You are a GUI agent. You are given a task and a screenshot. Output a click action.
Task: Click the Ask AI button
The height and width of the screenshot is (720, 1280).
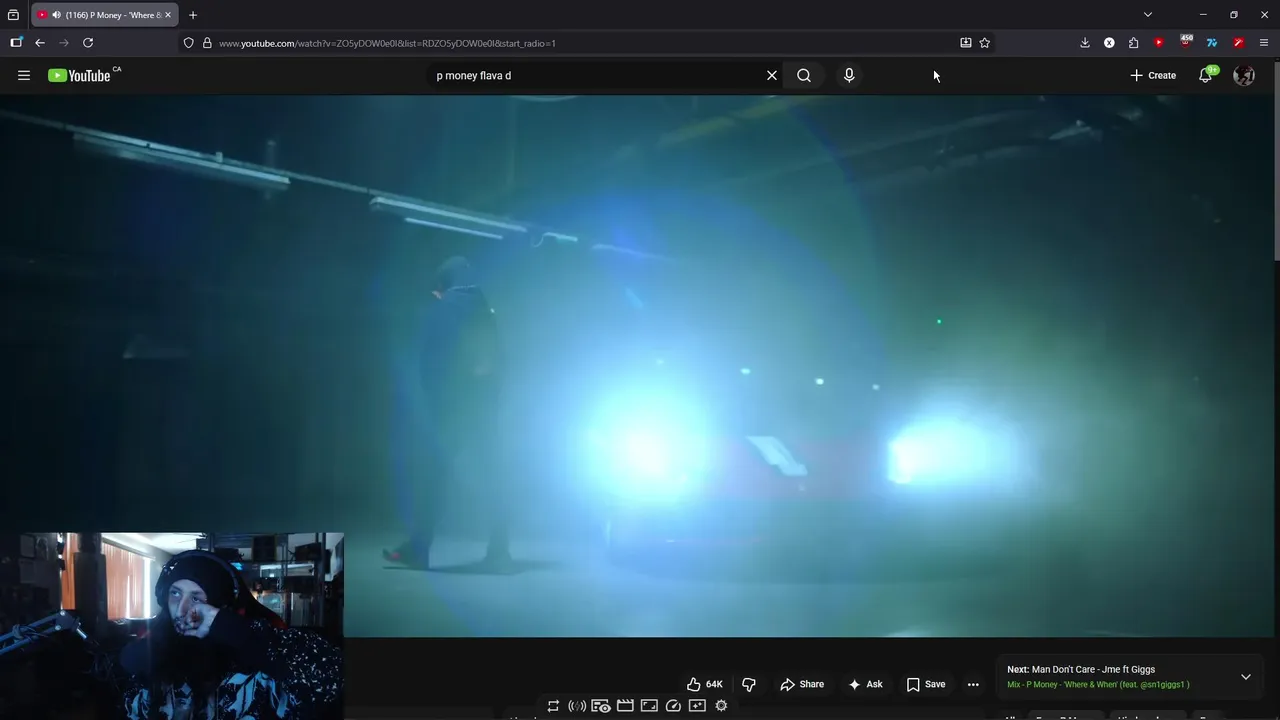point(865,684)
